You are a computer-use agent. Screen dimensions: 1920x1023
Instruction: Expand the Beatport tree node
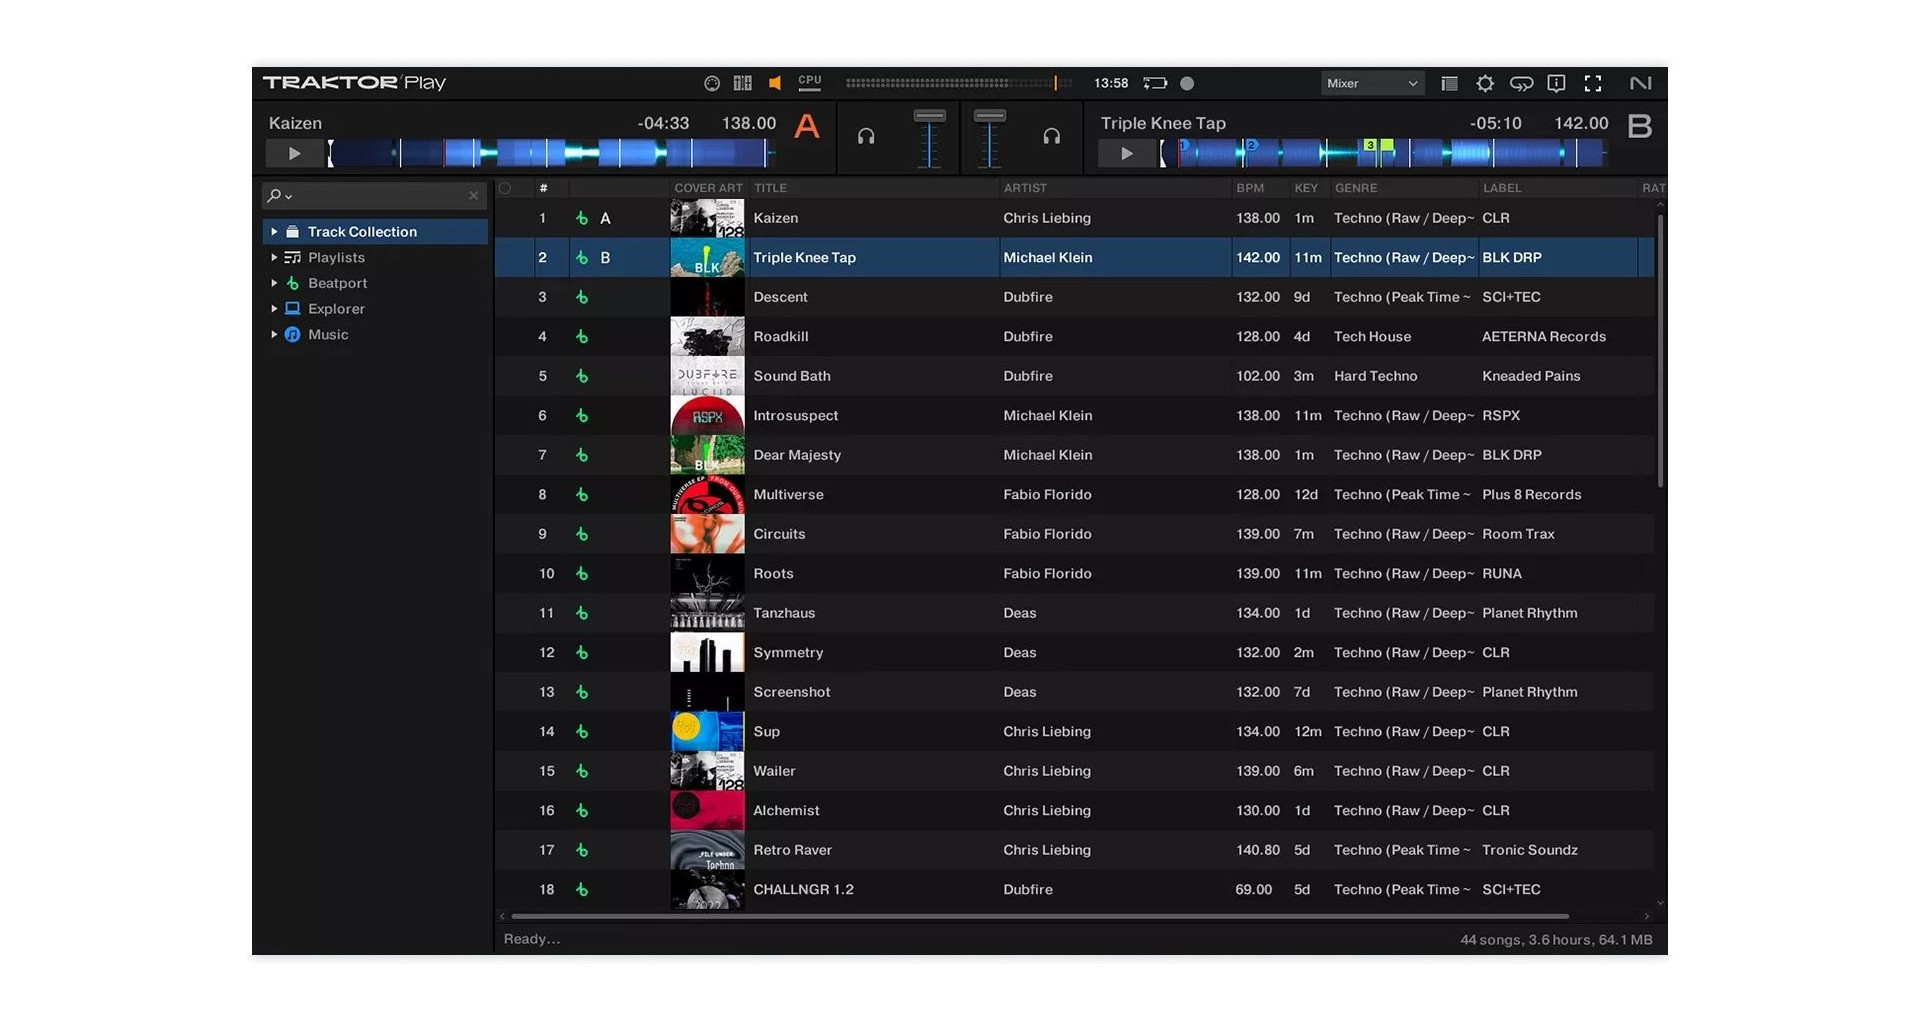click(x=274, y=284)
